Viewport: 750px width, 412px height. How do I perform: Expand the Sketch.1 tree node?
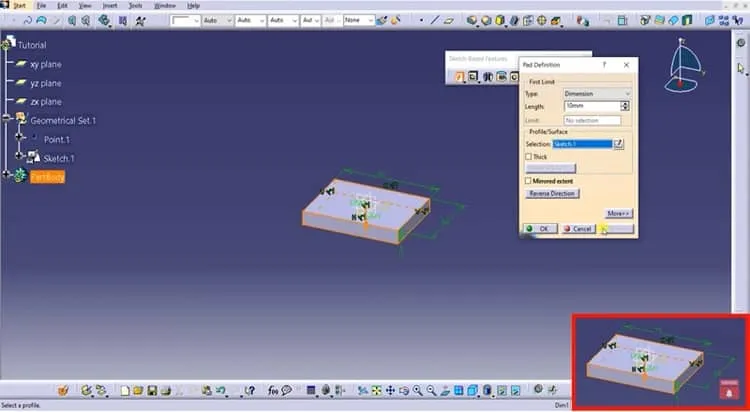click(19, 156)
